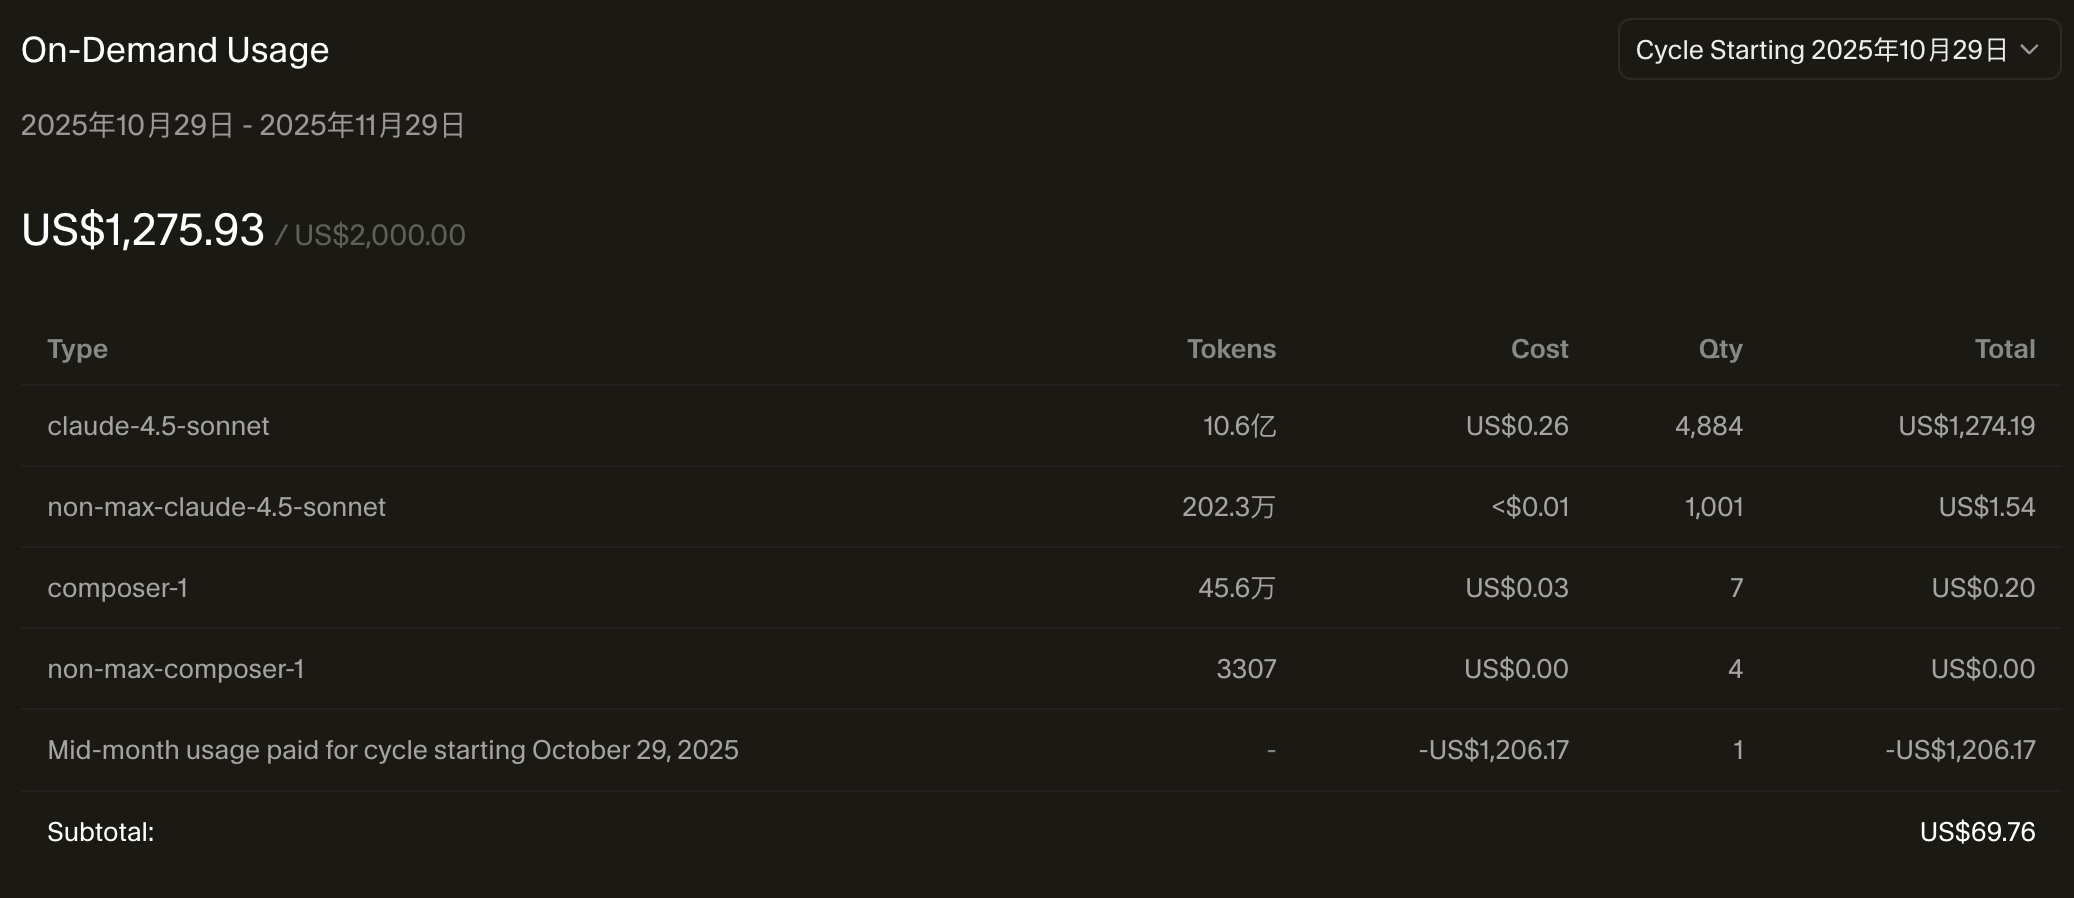Screen dimensions: 2074x898
Task: Click the -US$1,206.17 total value
Action: tap(1960, 750)
